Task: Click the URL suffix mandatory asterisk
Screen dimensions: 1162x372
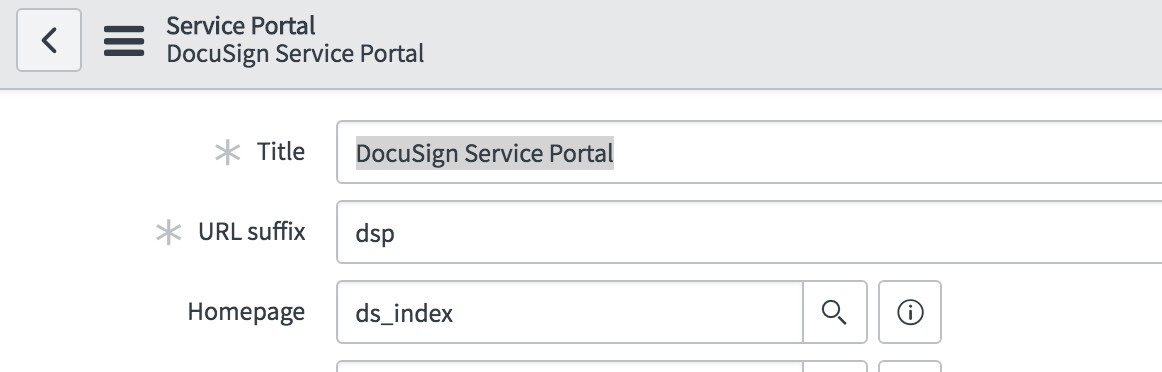Action: coord(168,233)
